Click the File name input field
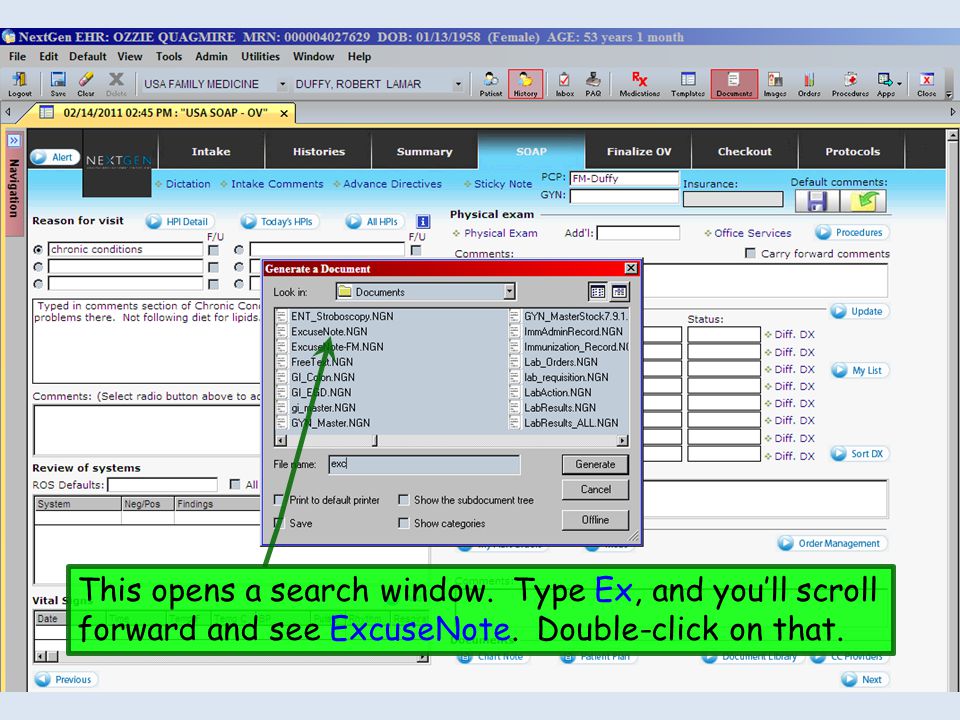This screenshot has width=960, height=720. click(424, 465)
